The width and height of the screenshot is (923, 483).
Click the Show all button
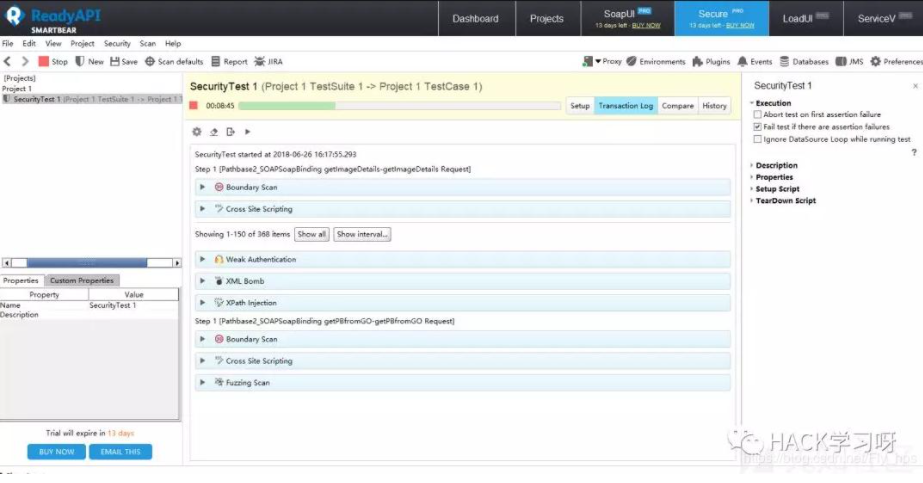[x=311, y=234]
